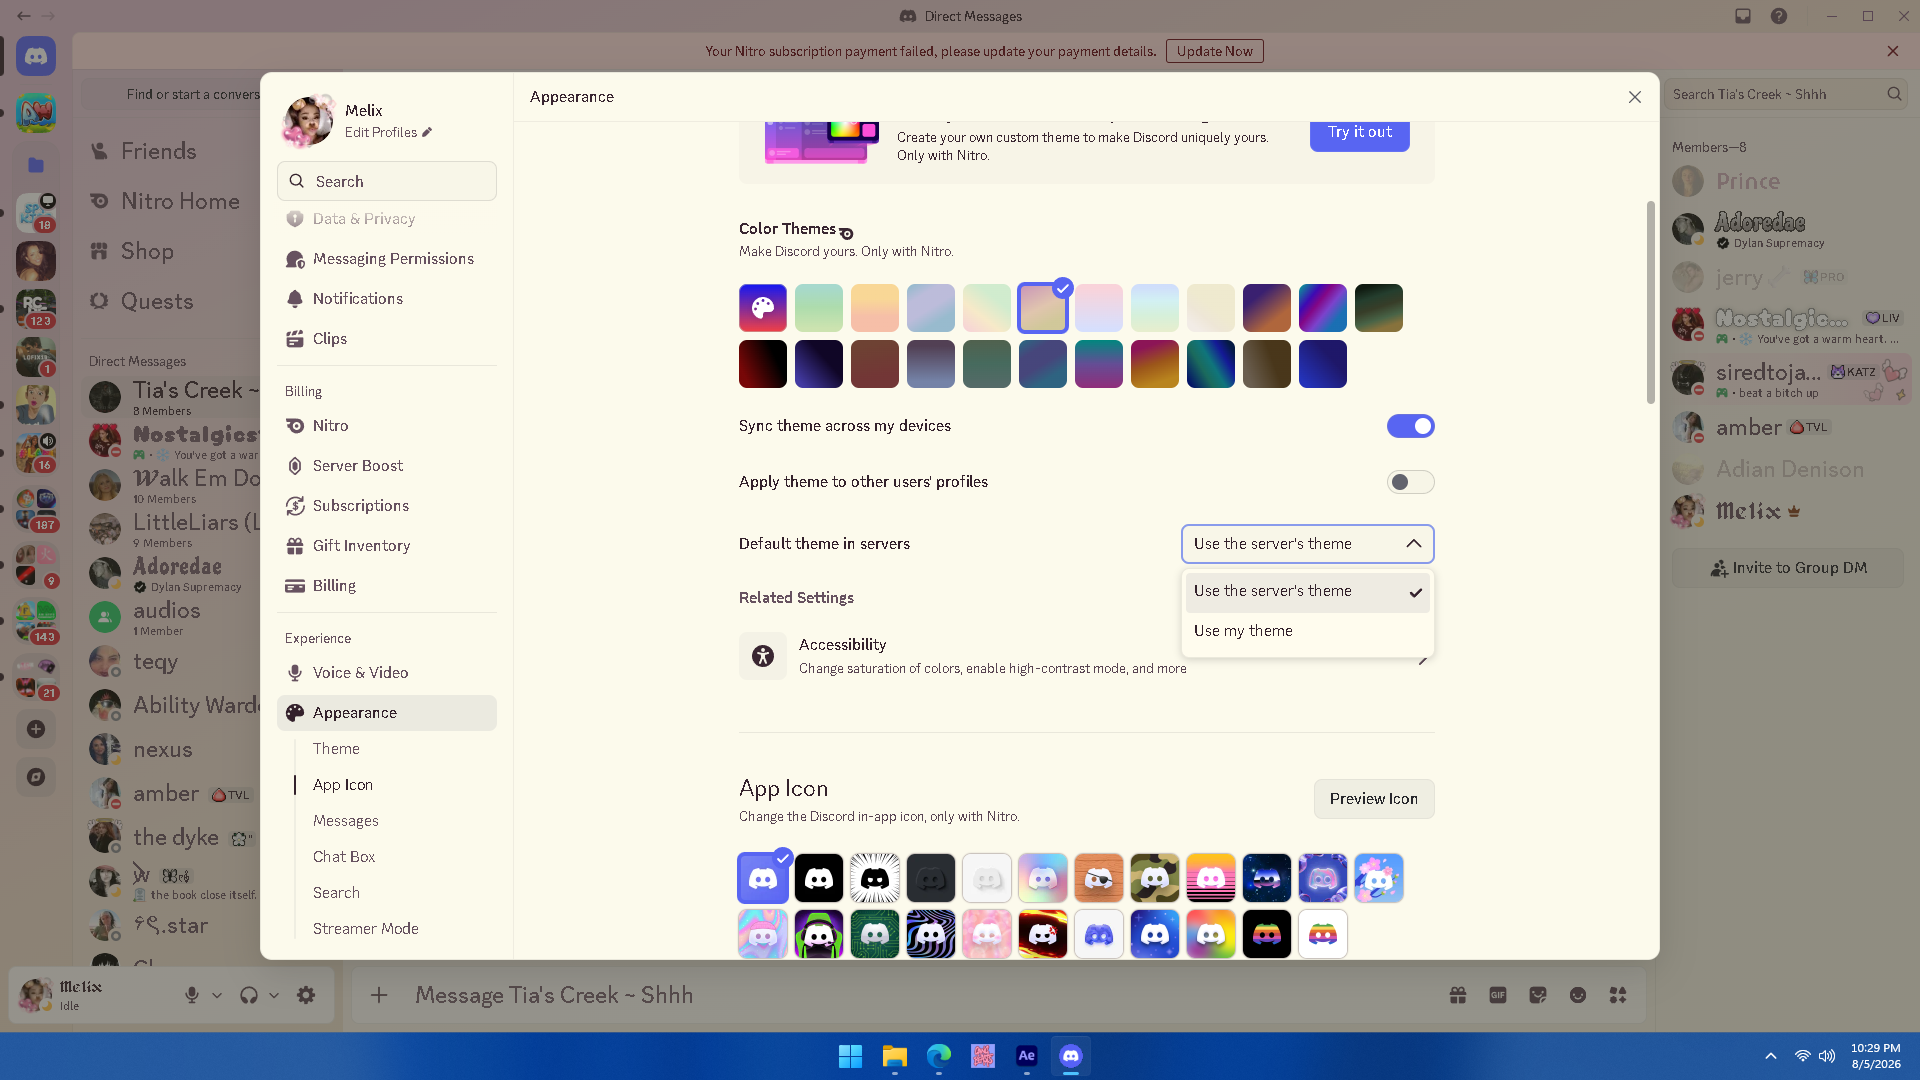
Task: Select the pirate eyepatch Discord app icon
Action: [1099, 878]
